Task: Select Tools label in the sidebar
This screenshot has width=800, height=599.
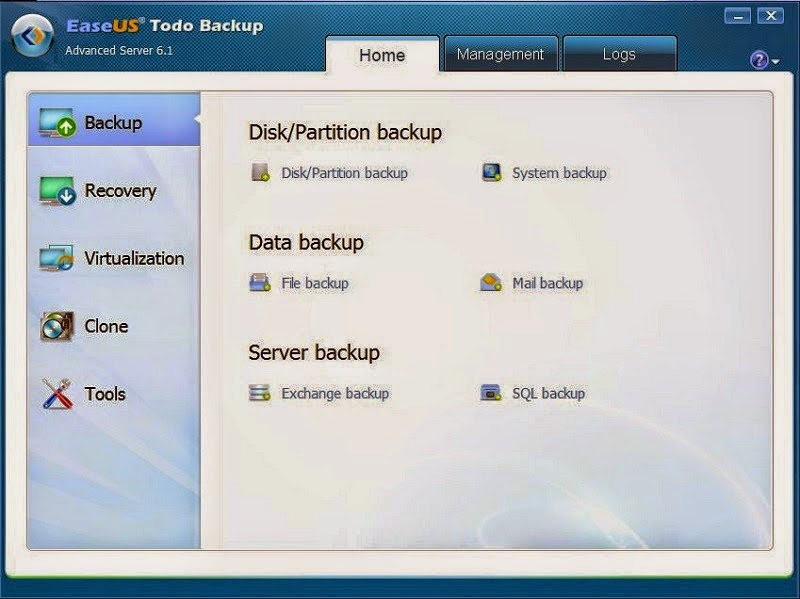Action: coord(105,394)
